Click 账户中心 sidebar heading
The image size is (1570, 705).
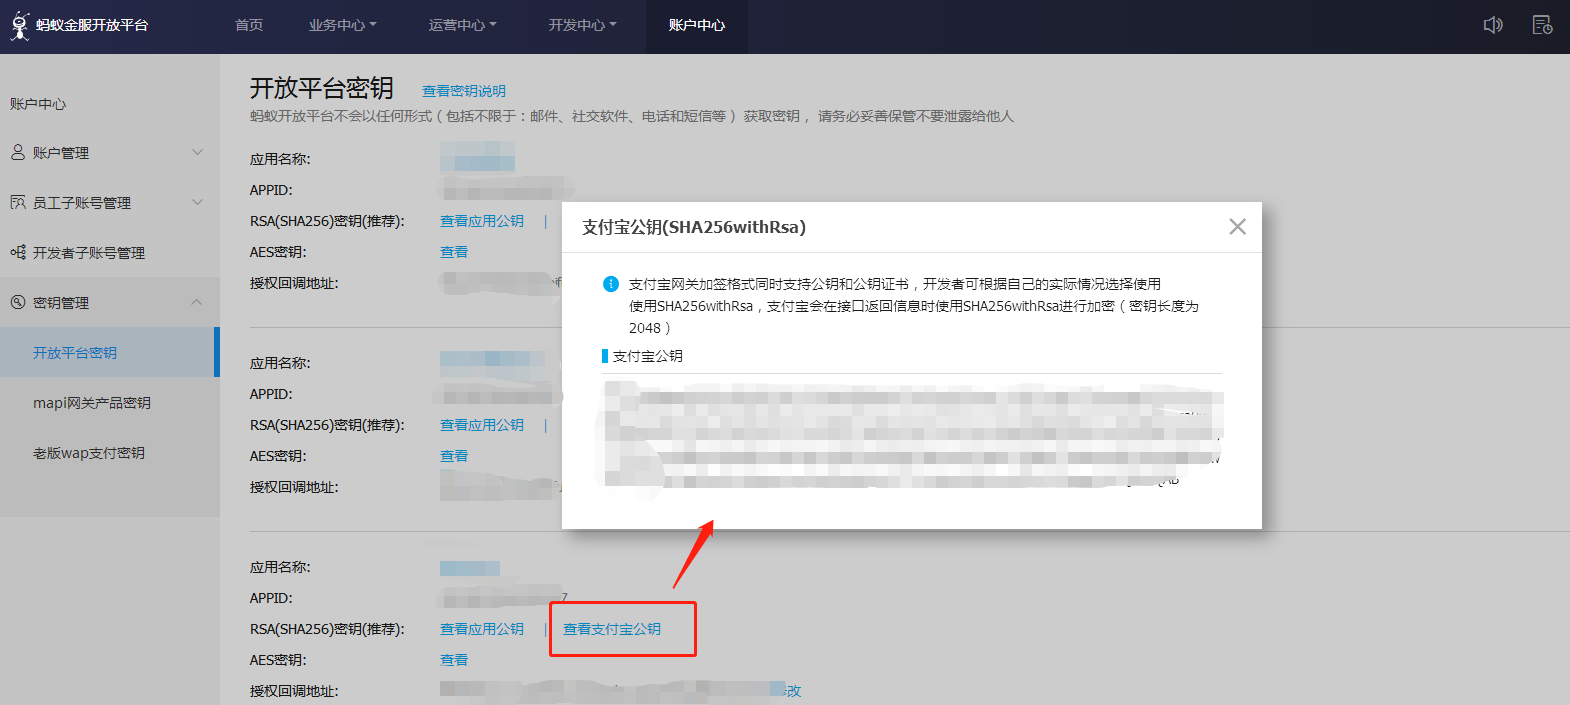[38, 104]
